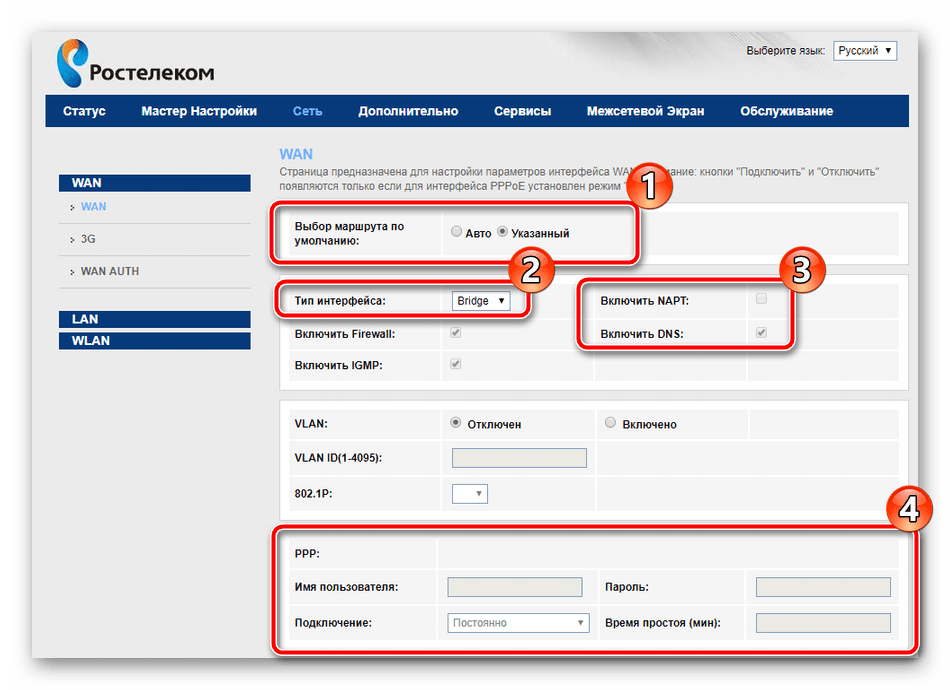The height and width of the screenshot is (690, 950).
Task: Open the Тип интерфейса Bridge dropdown
Action: click(480, 301)
